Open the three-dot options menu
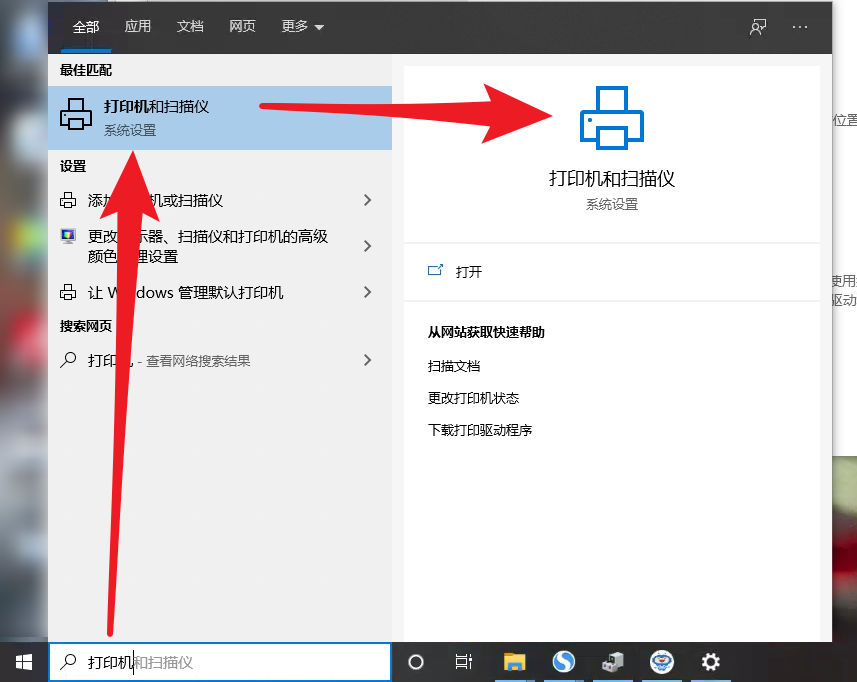857x682 pixels. click(800, 27)
